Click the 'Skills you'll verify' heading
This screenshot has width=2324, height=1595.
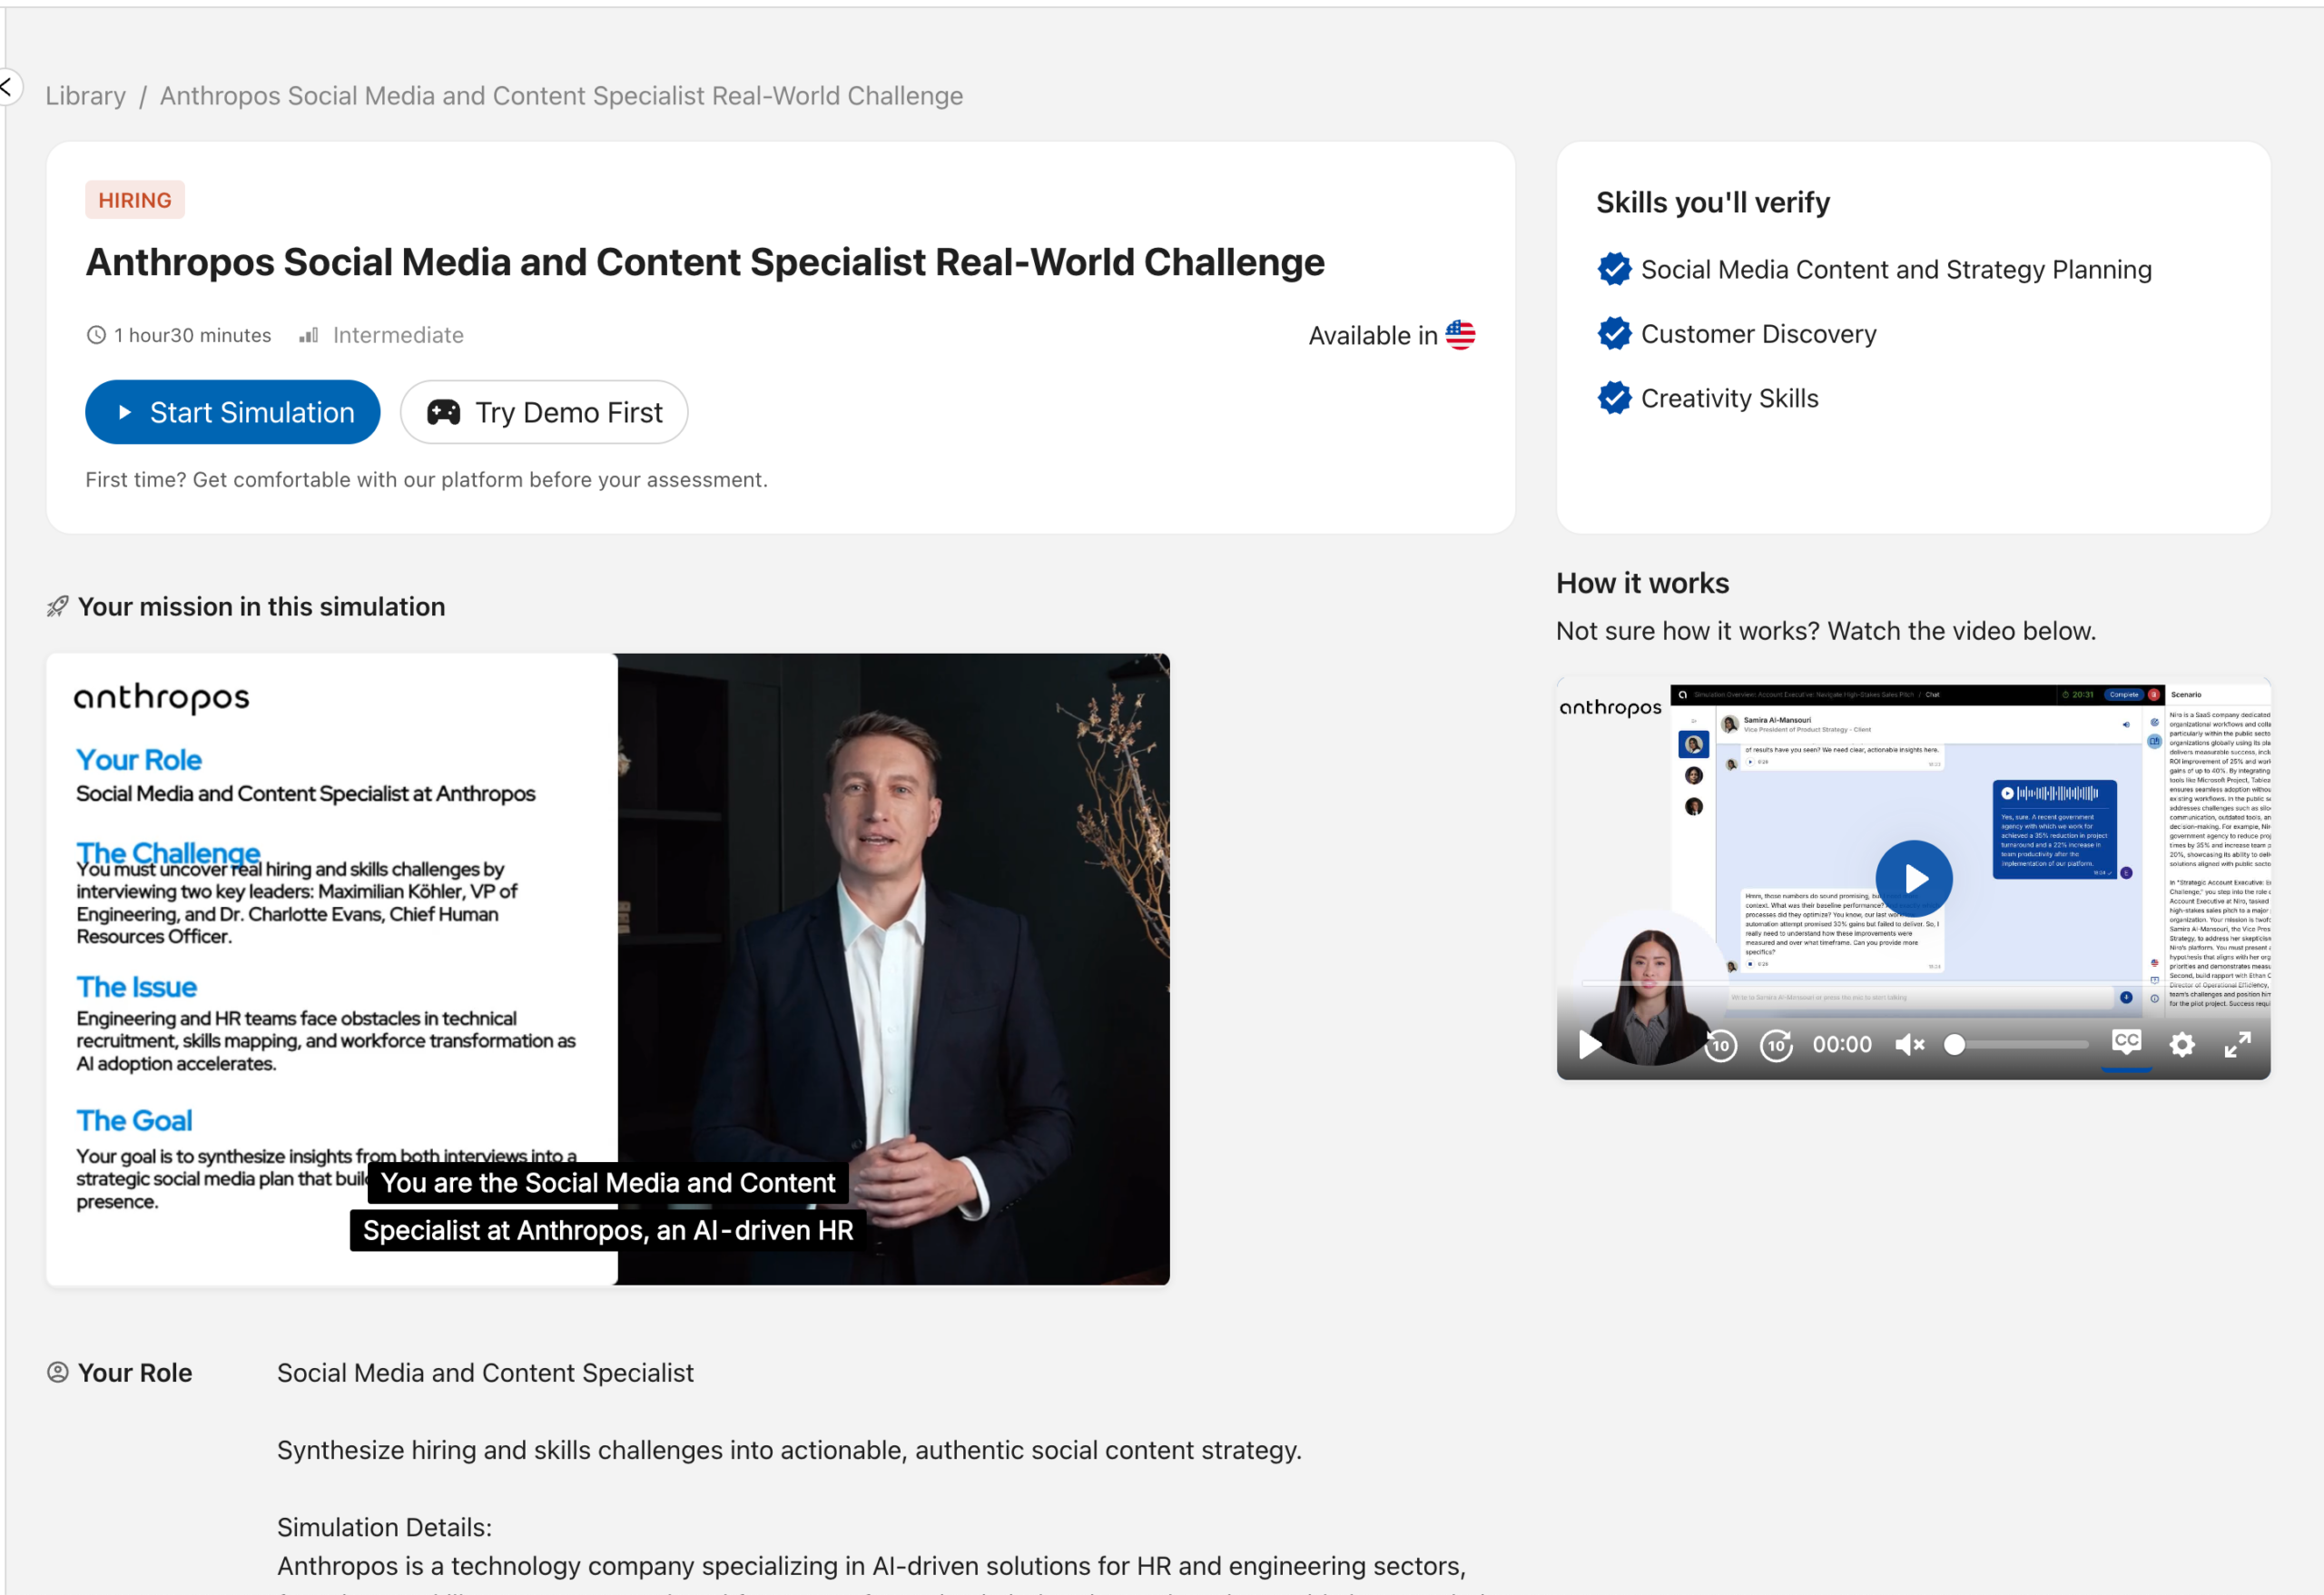pos(1713,203)
